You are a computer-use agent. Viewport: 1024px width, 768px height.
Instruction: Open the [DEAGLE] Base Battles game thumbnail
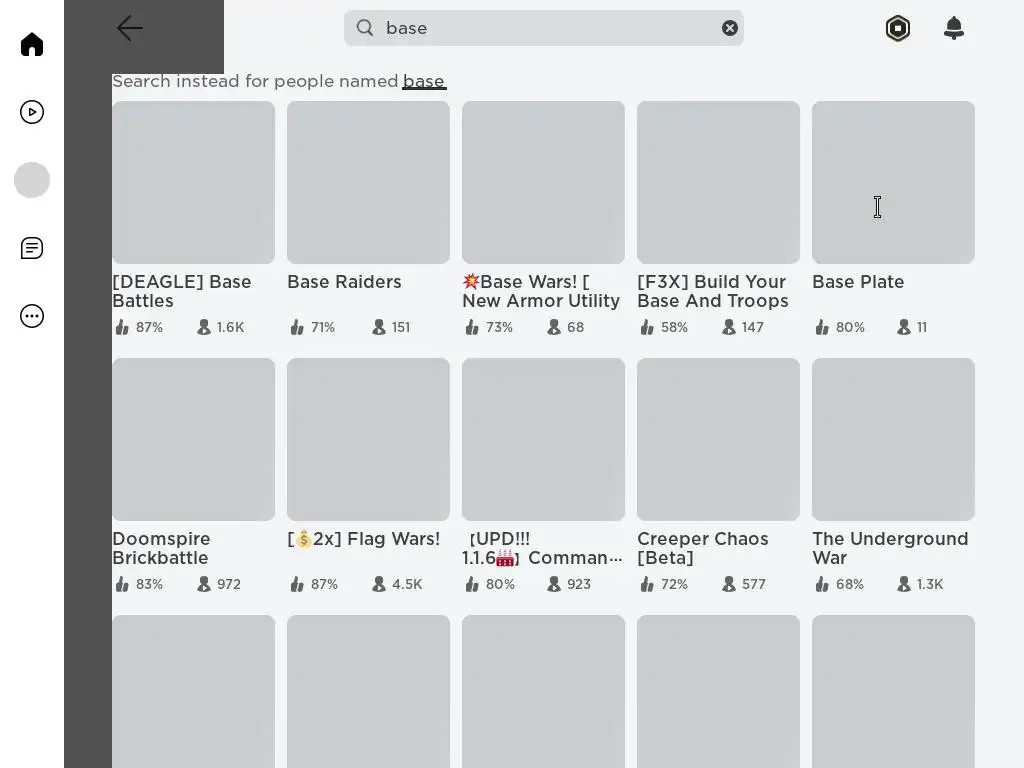(193, 182)
